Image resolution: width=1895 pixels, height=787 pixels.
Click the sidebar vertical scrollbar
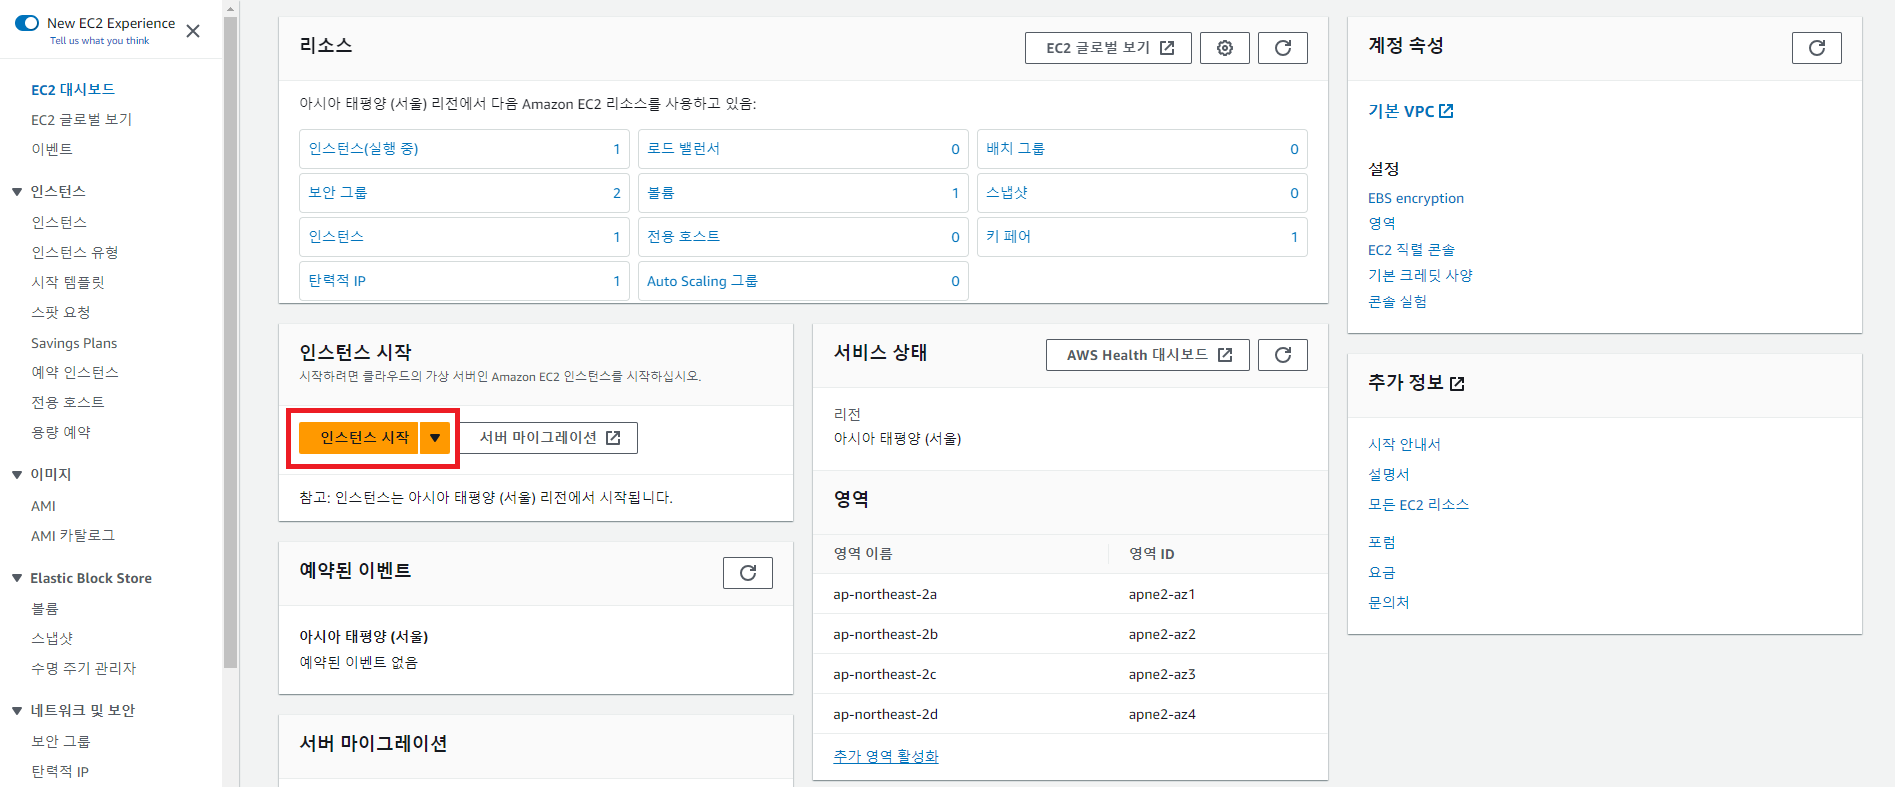[231, 340]
